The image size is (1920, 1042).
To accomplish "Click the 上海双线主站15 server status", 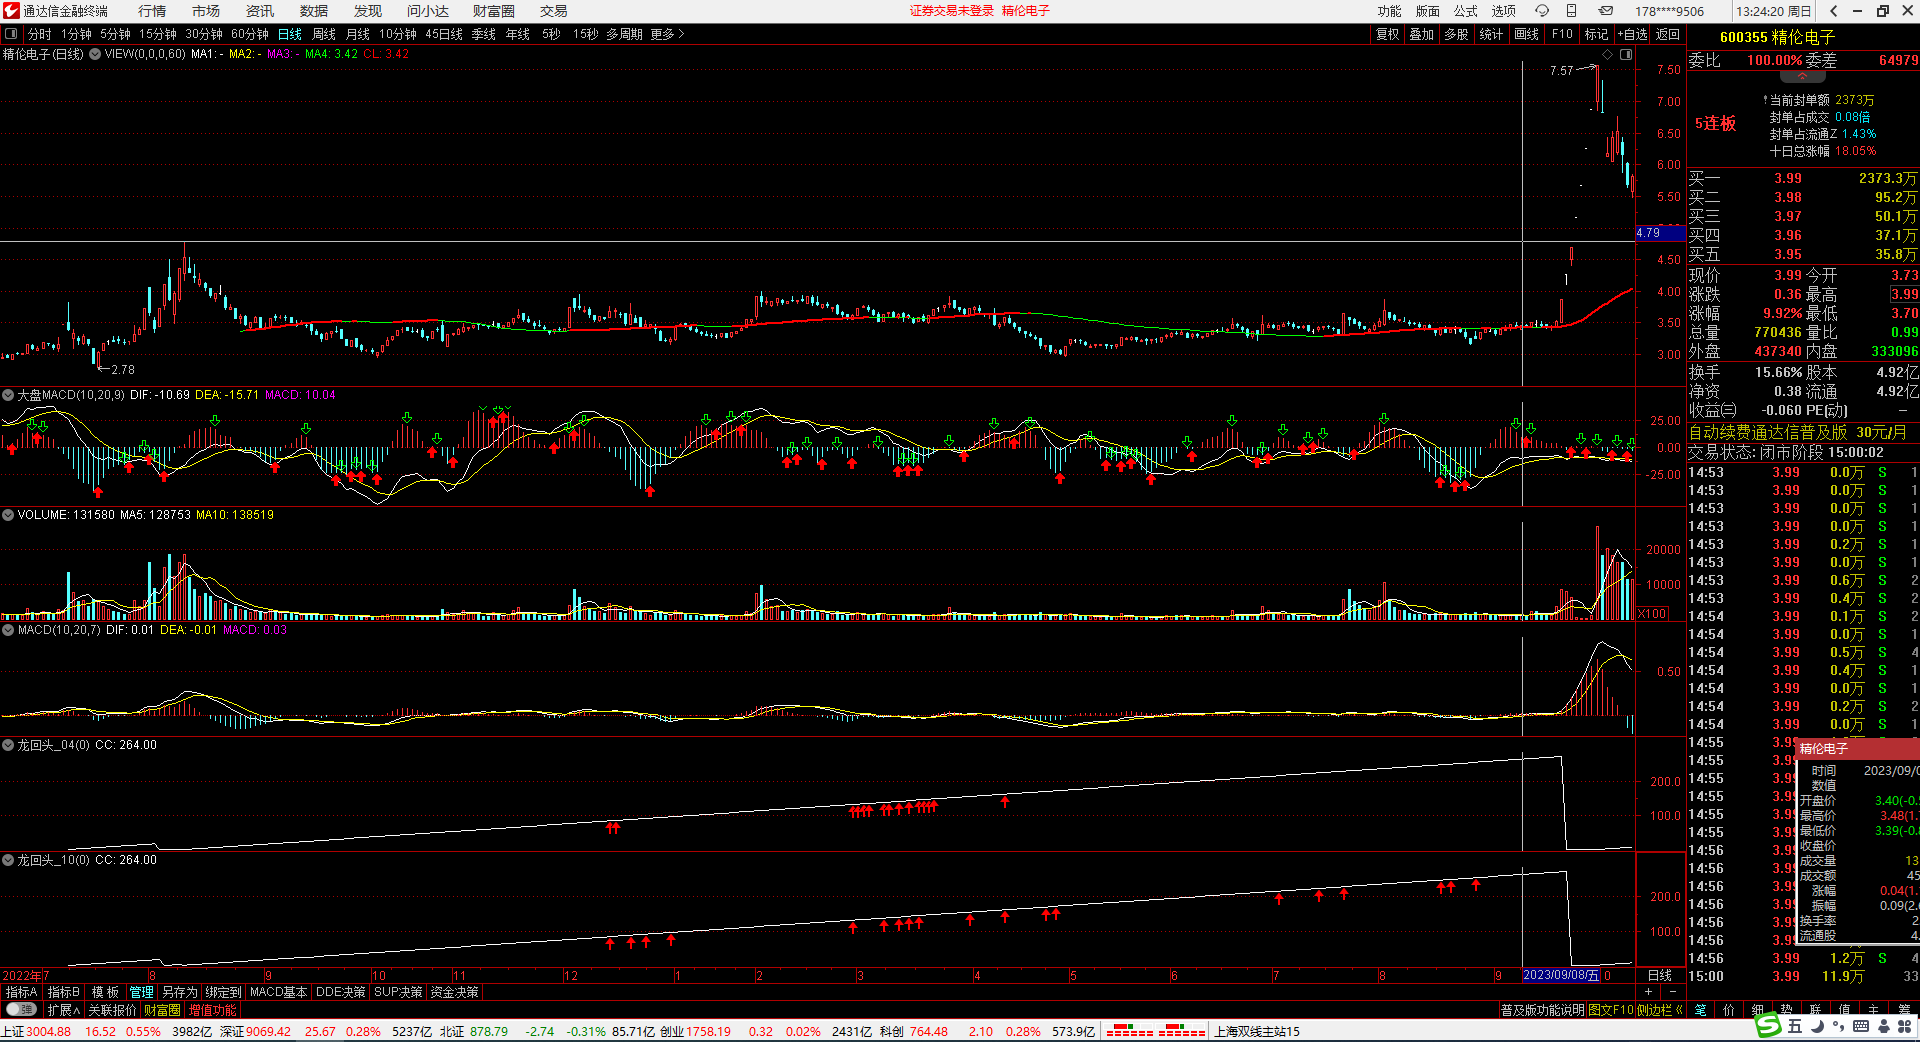I will click(1257, 1031).
